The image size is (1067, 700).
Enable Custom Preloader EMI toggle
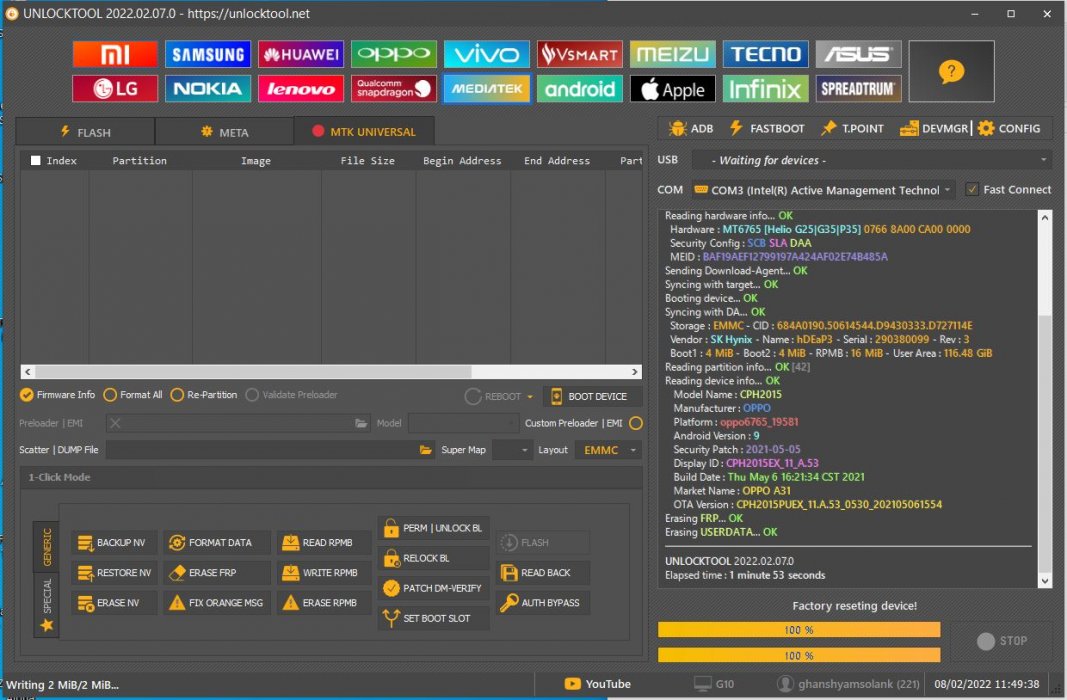[x=636, y=423]
